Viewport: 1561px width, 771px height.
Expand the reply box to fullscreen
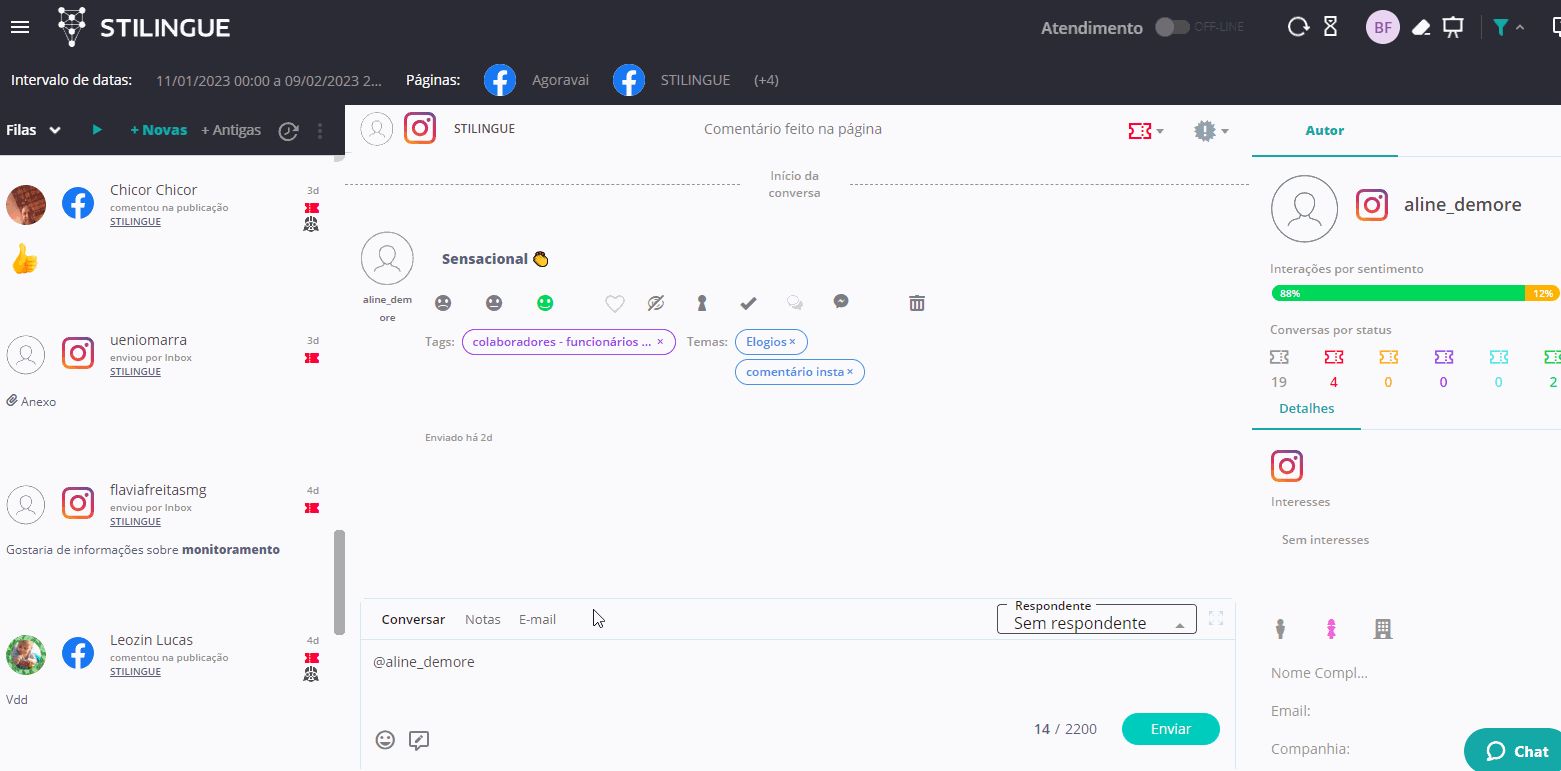[1216, 618]
